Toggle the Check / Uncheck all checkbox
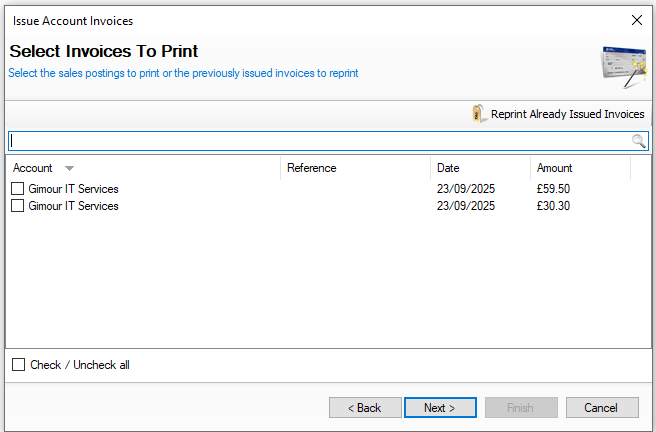The image size is (656, 432). pyautogui.click(x=18, y=365)
